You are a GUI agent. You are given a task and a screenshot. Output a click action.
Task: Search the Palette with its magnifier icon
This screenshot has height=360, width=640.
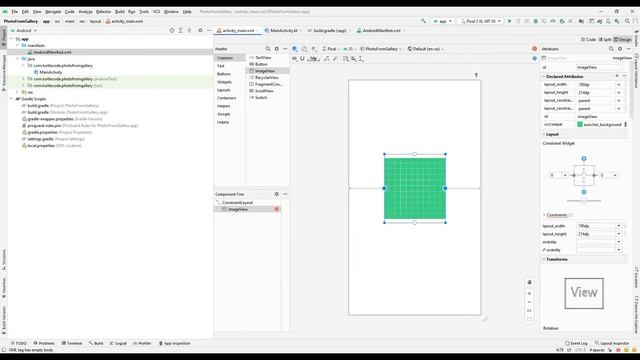pos(268,49)
